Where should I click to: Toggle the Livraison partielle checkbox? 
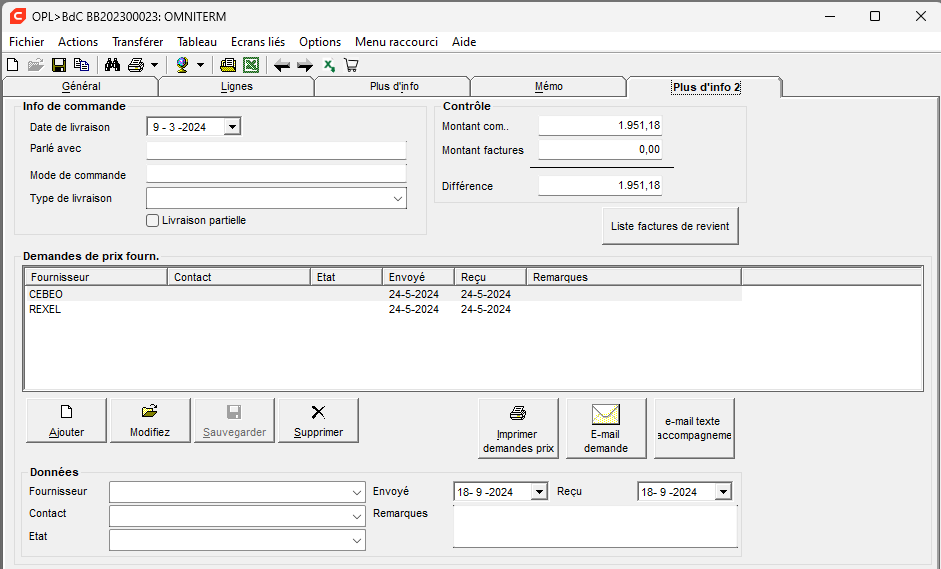pyautogui.click(x=152, y=220)
